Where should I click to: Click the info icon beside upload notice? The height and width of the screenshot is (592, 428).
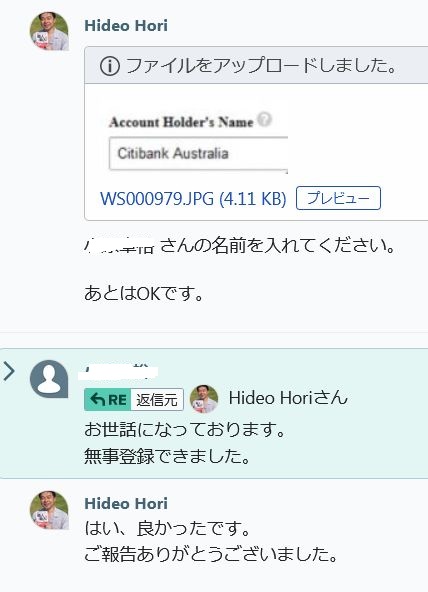[110, 66]
